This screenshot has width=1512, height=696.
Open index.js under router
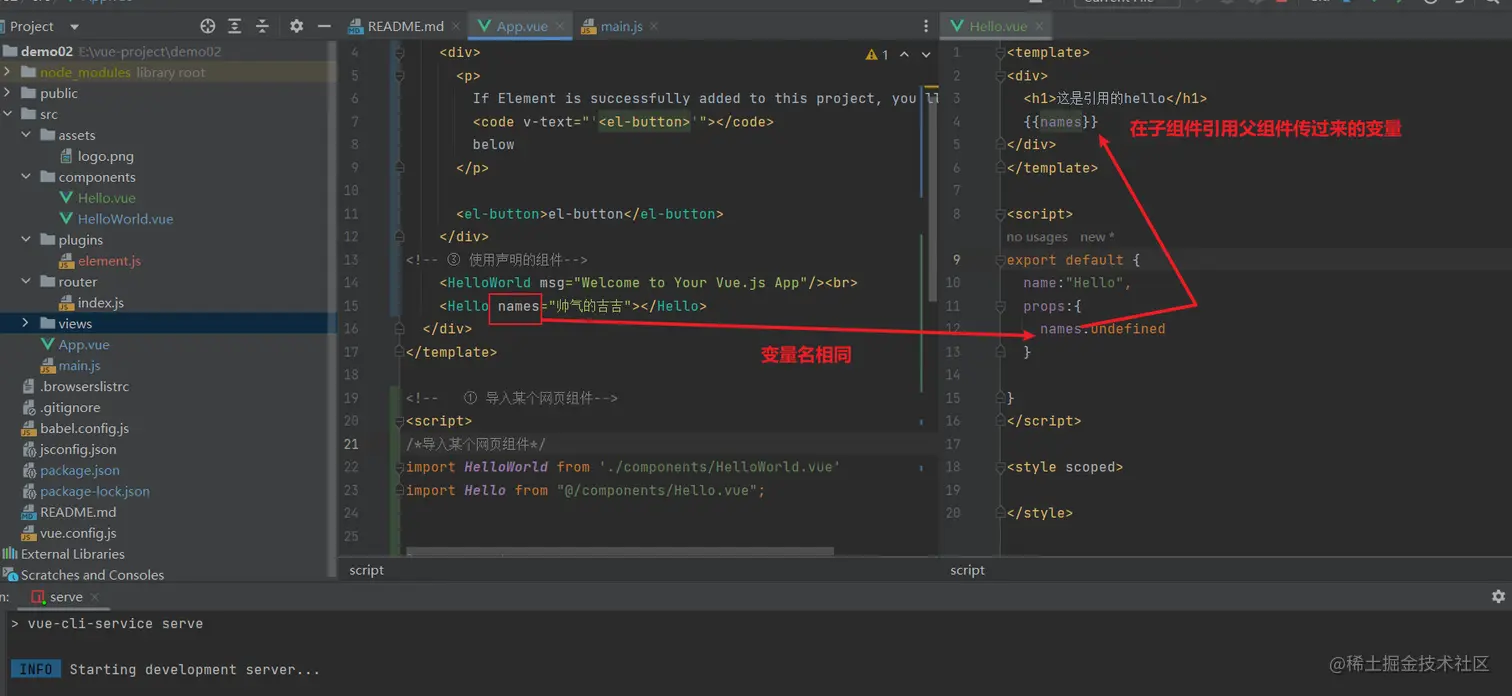101,303
